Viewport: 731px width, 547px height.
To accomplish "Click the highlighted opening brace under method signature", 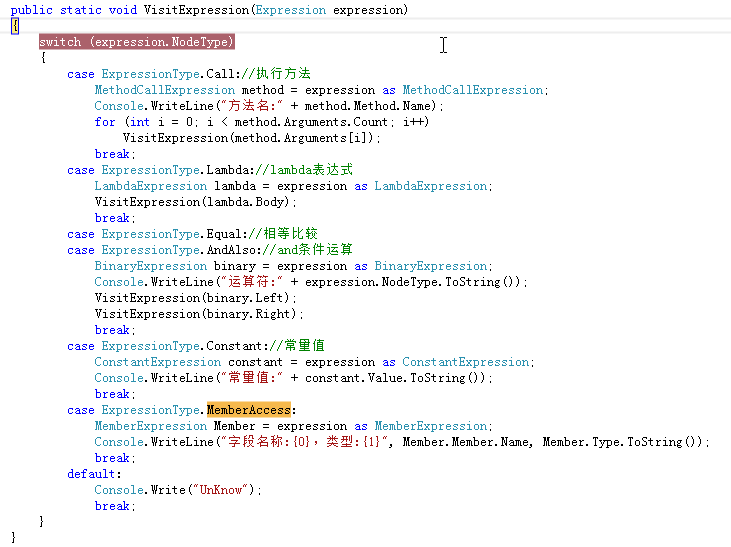I will point(14,26).
